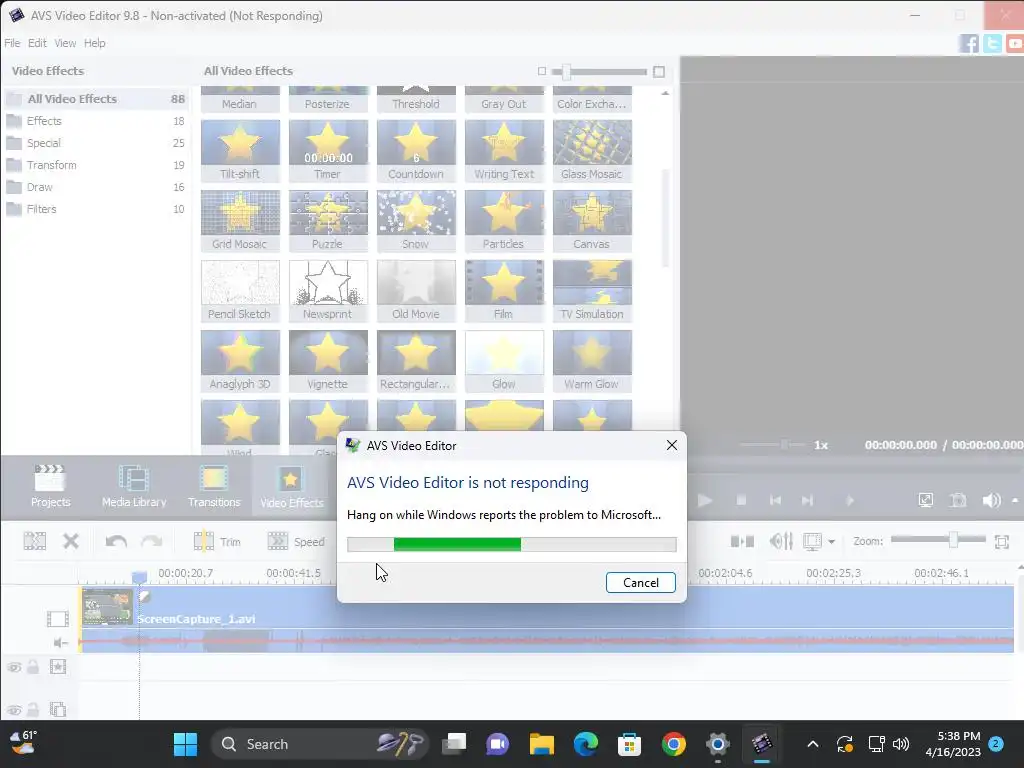Click the Redo arrow icon

click(x=152, y=541)
